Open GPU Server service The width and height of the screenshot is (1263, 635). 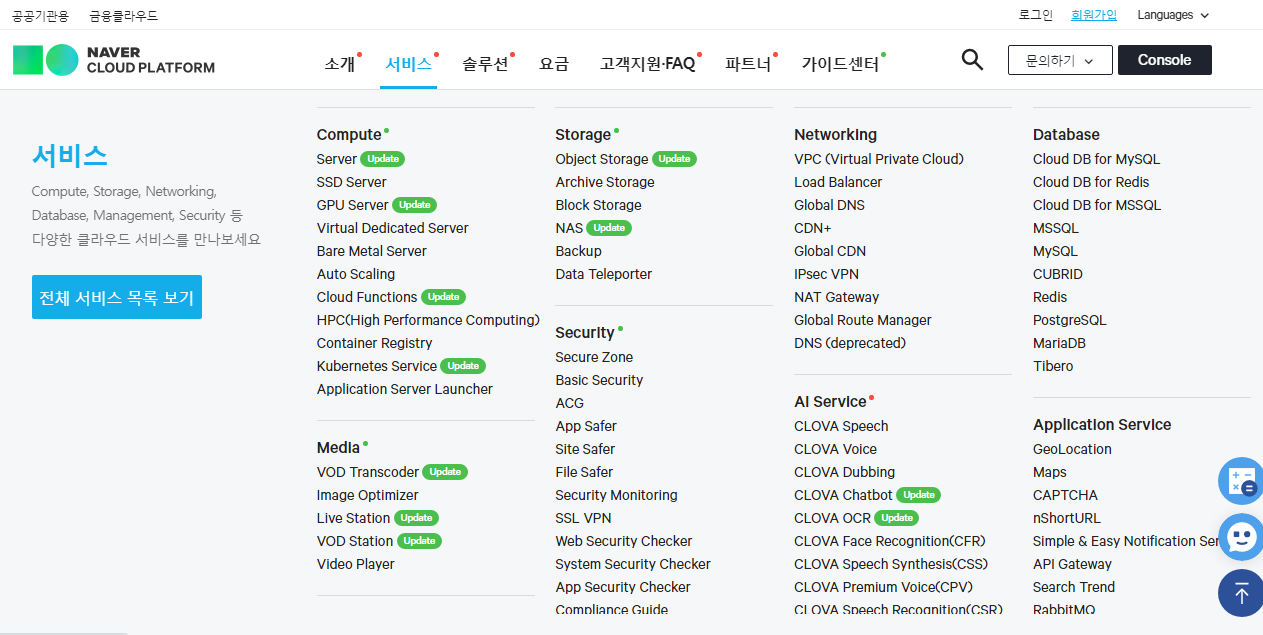(353, 205)
